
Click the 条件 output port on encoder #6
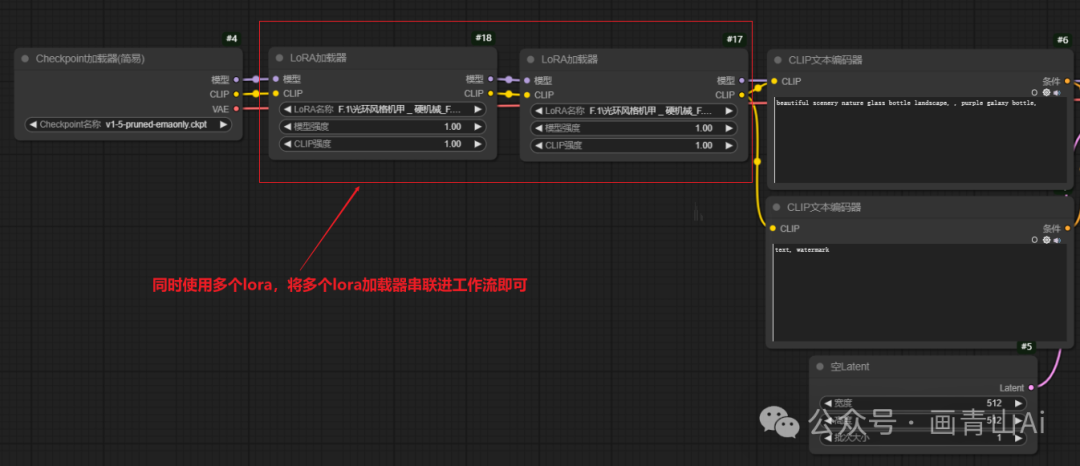pos(1068,81)
